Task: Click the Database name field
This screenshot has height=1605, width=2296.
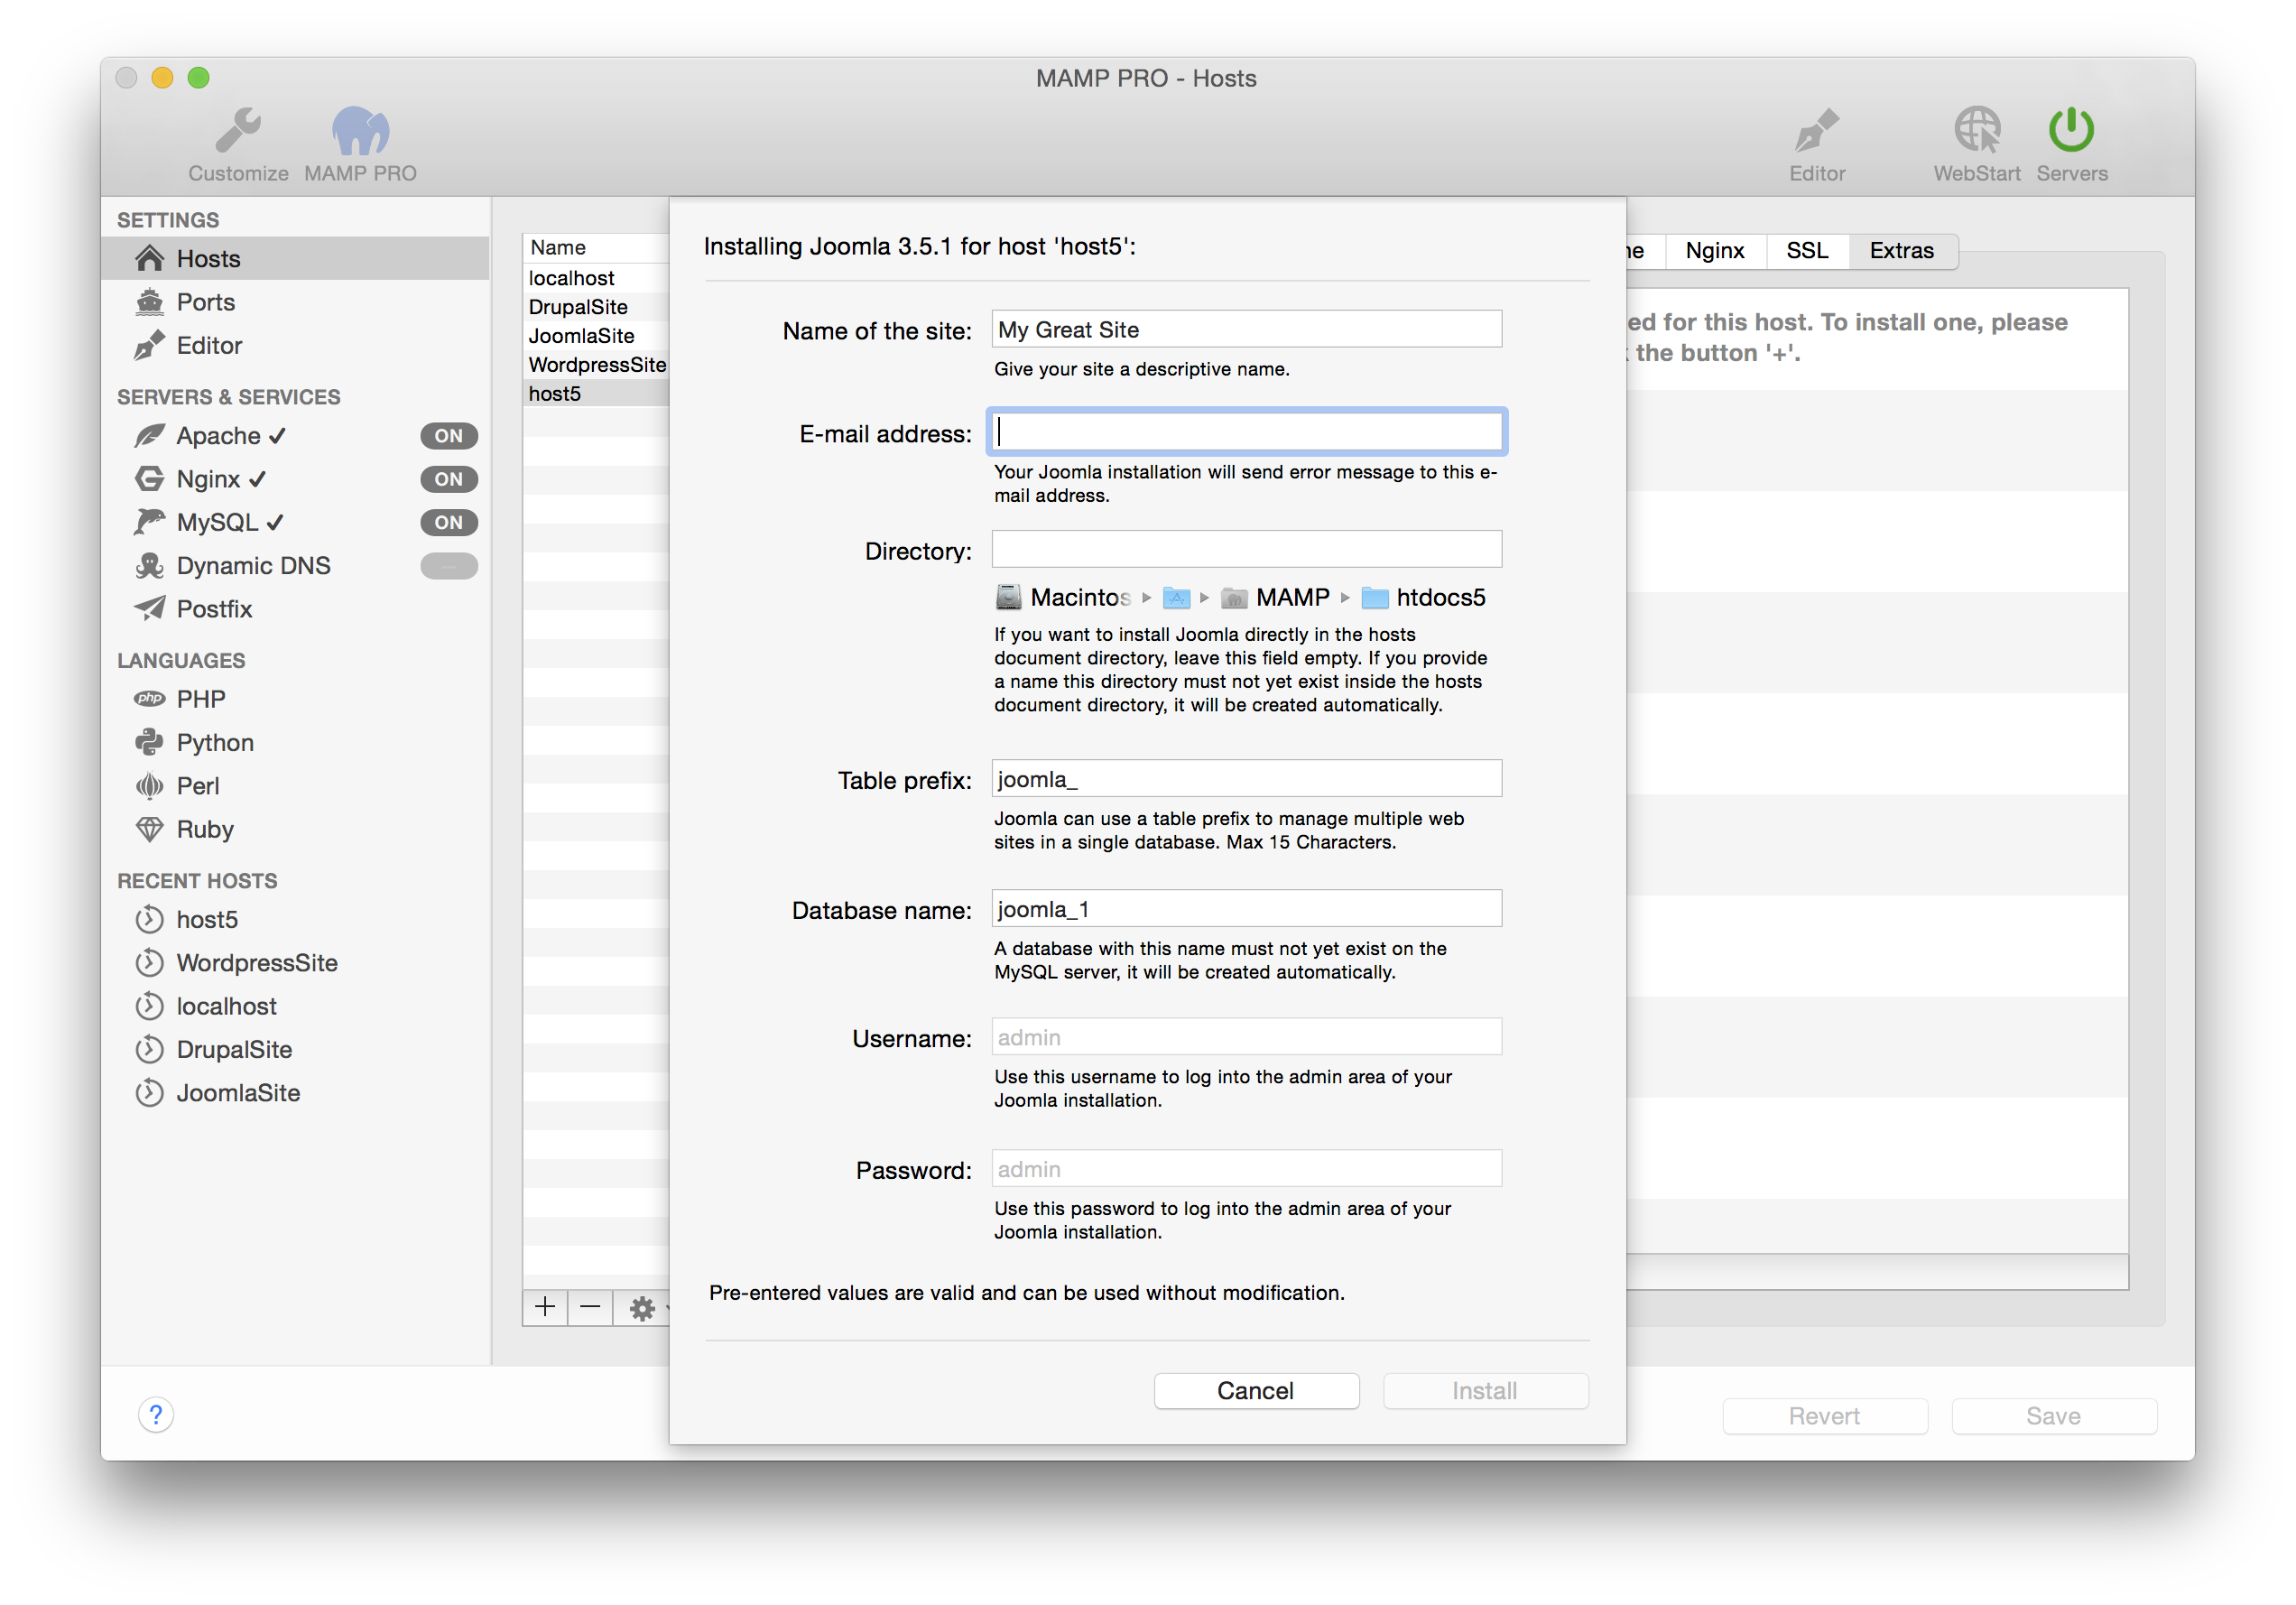Action: [x=1246, y=909]
